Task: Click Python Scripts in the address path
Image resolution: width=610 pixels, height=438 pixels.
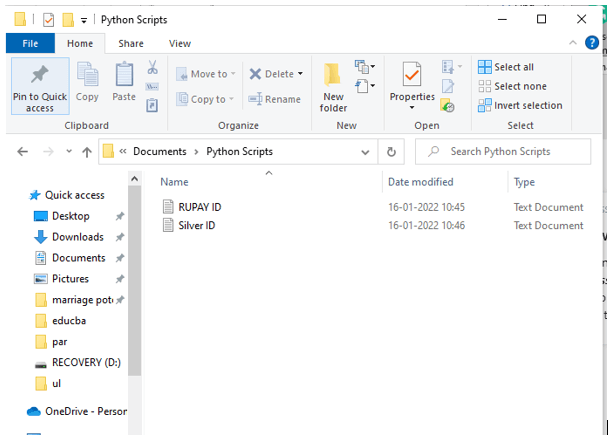Action: pyautogui.click(x=239, y=151)
